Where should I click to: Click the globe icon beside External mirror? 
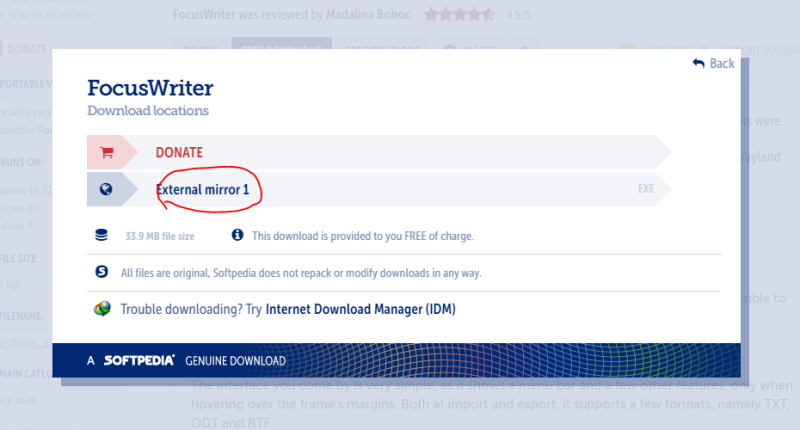pos(106,189)
